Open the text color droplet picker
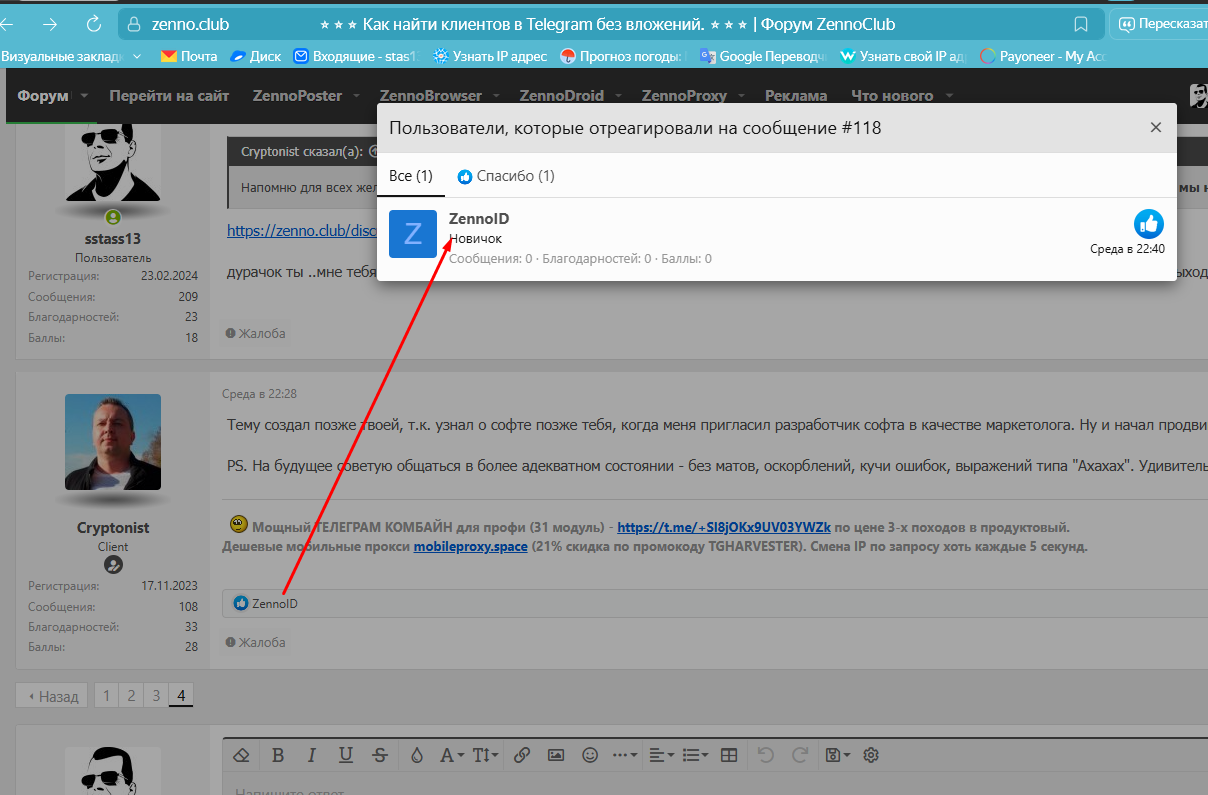 click(417, 755)
